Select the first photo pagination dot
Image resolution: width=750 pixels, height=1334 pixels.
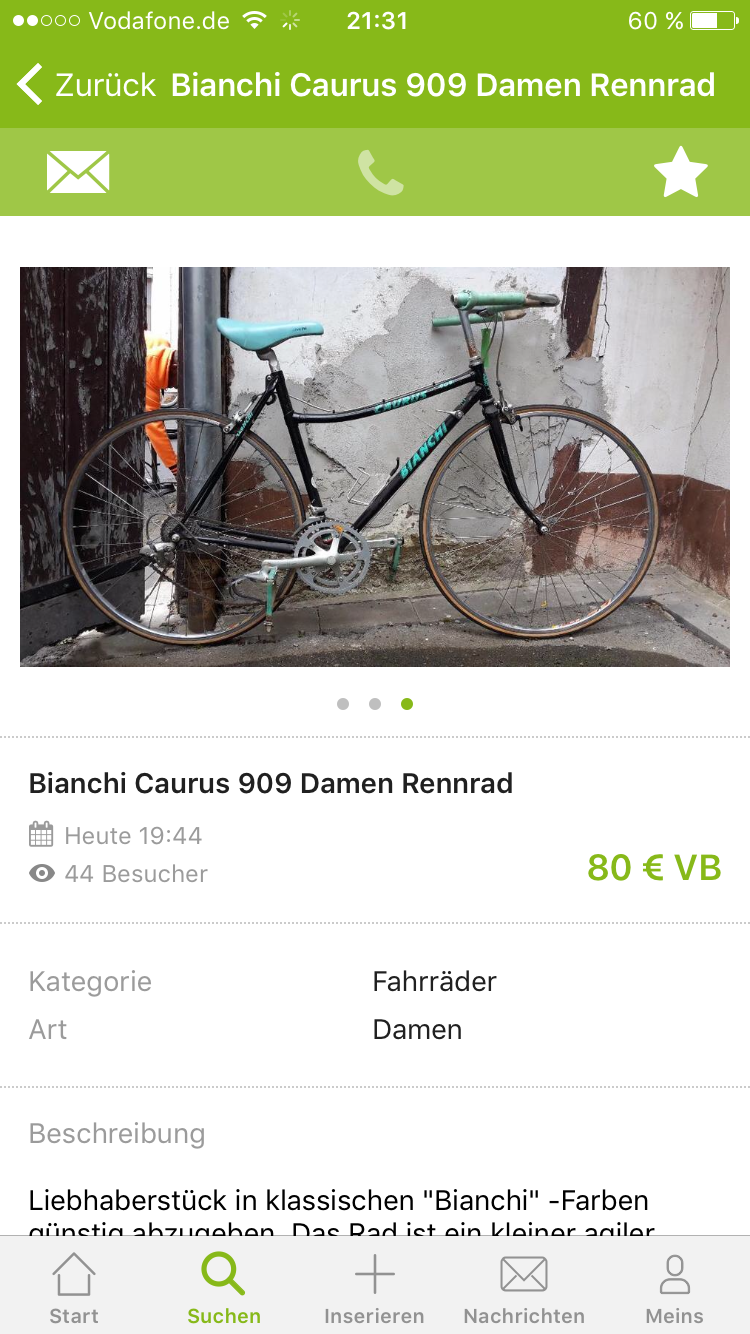(x=343, y=704)
